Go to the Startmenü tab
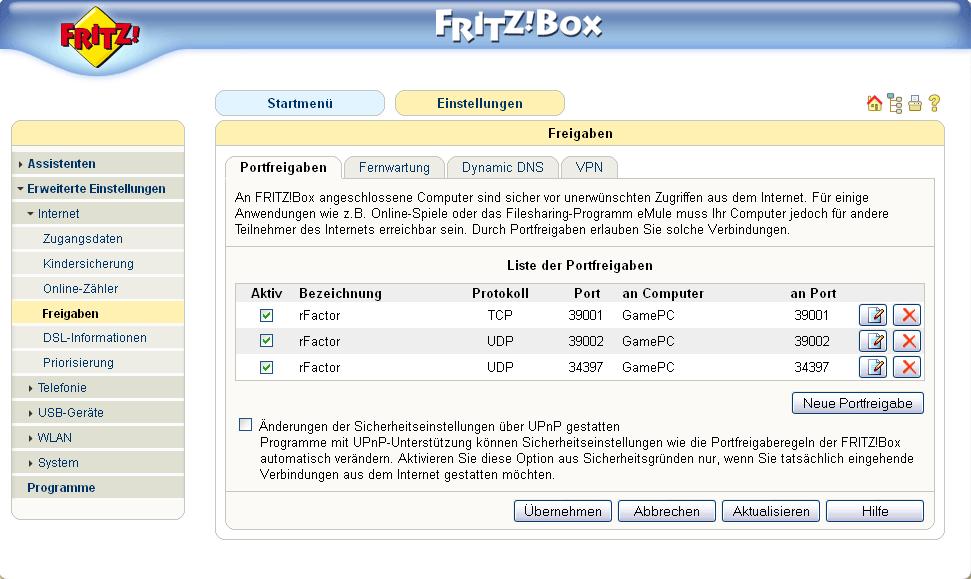971x579 pixels. coord(300,103)
